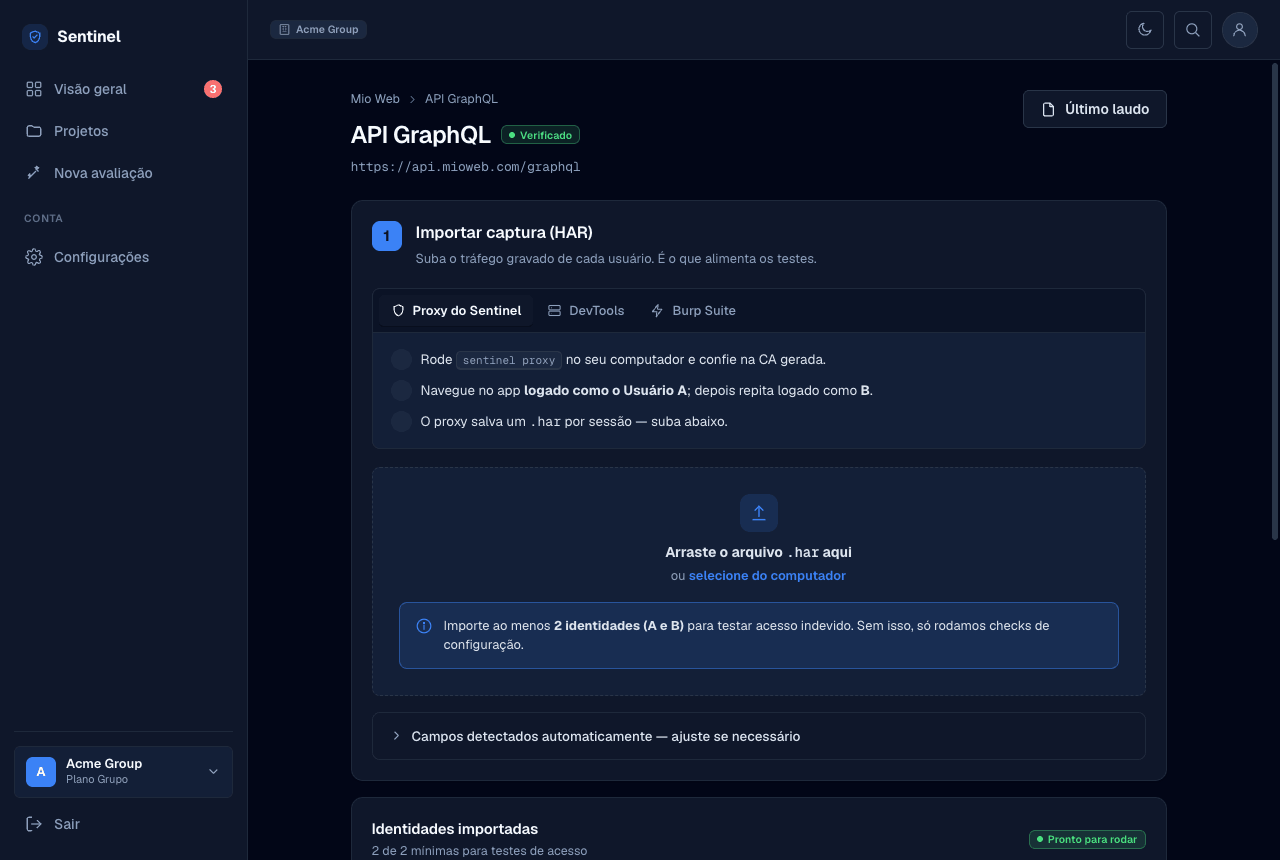Open Último laudo report

(1095, 109)
